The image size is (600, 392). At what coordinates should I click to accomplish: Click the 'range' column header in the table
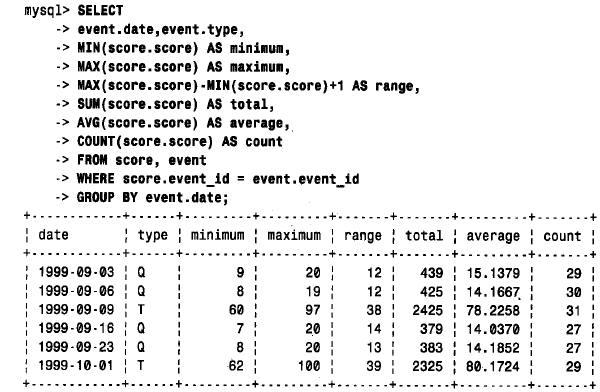(363, 237)
